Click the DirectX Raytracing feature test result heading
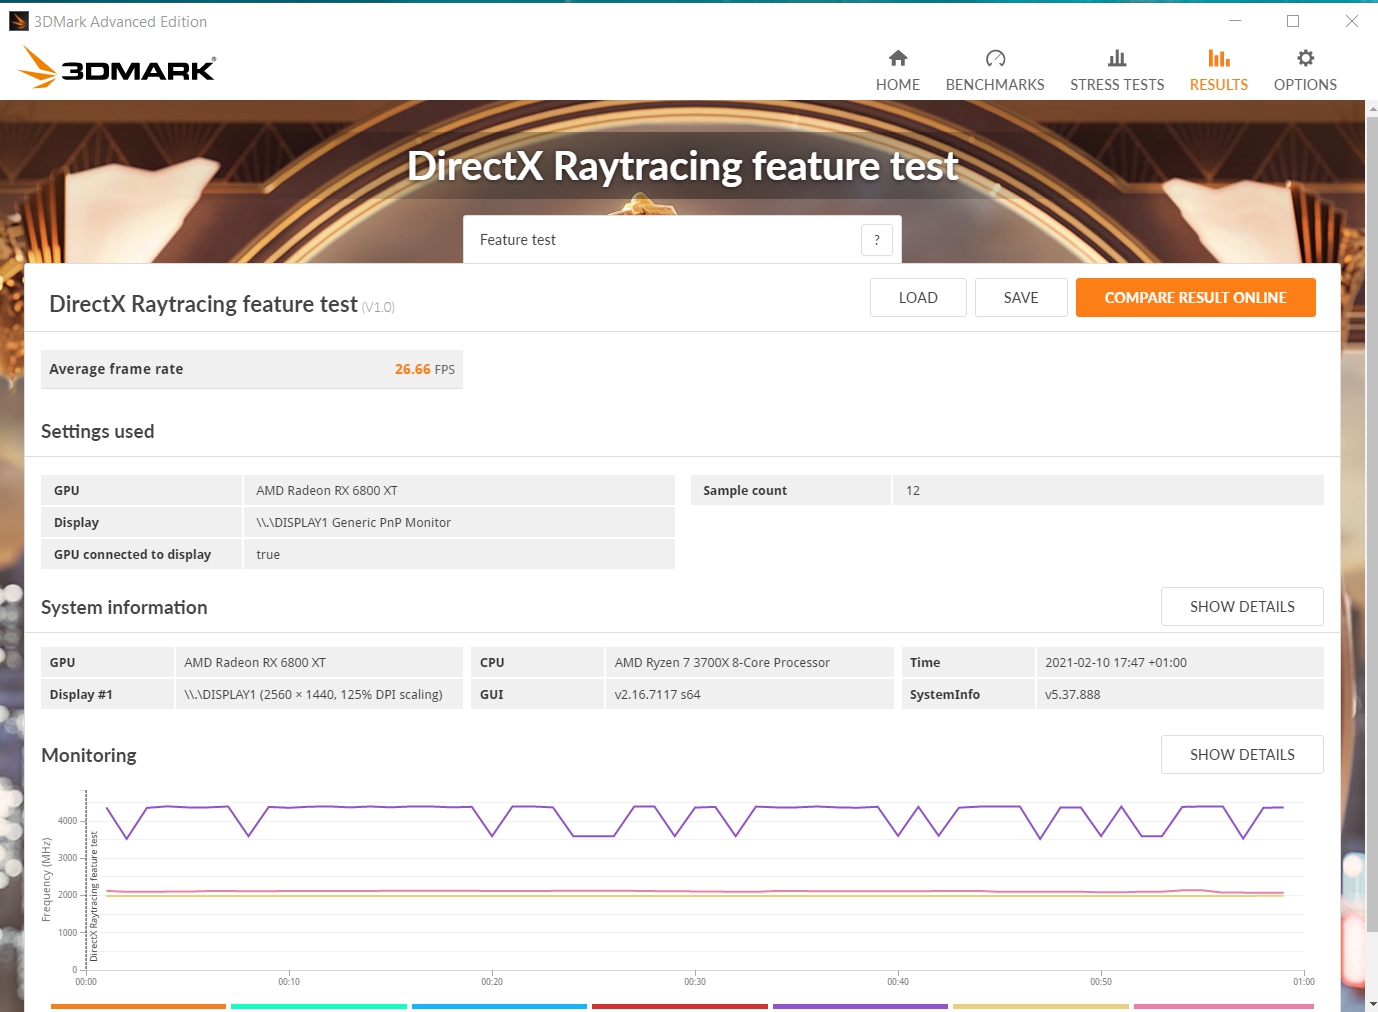The width and height of the screenshot is (1378, 1012). point(203,304)
